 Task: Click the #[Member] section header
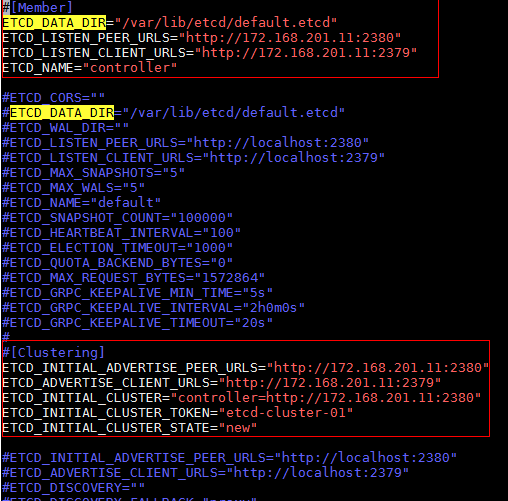click(x=37, y=8)
